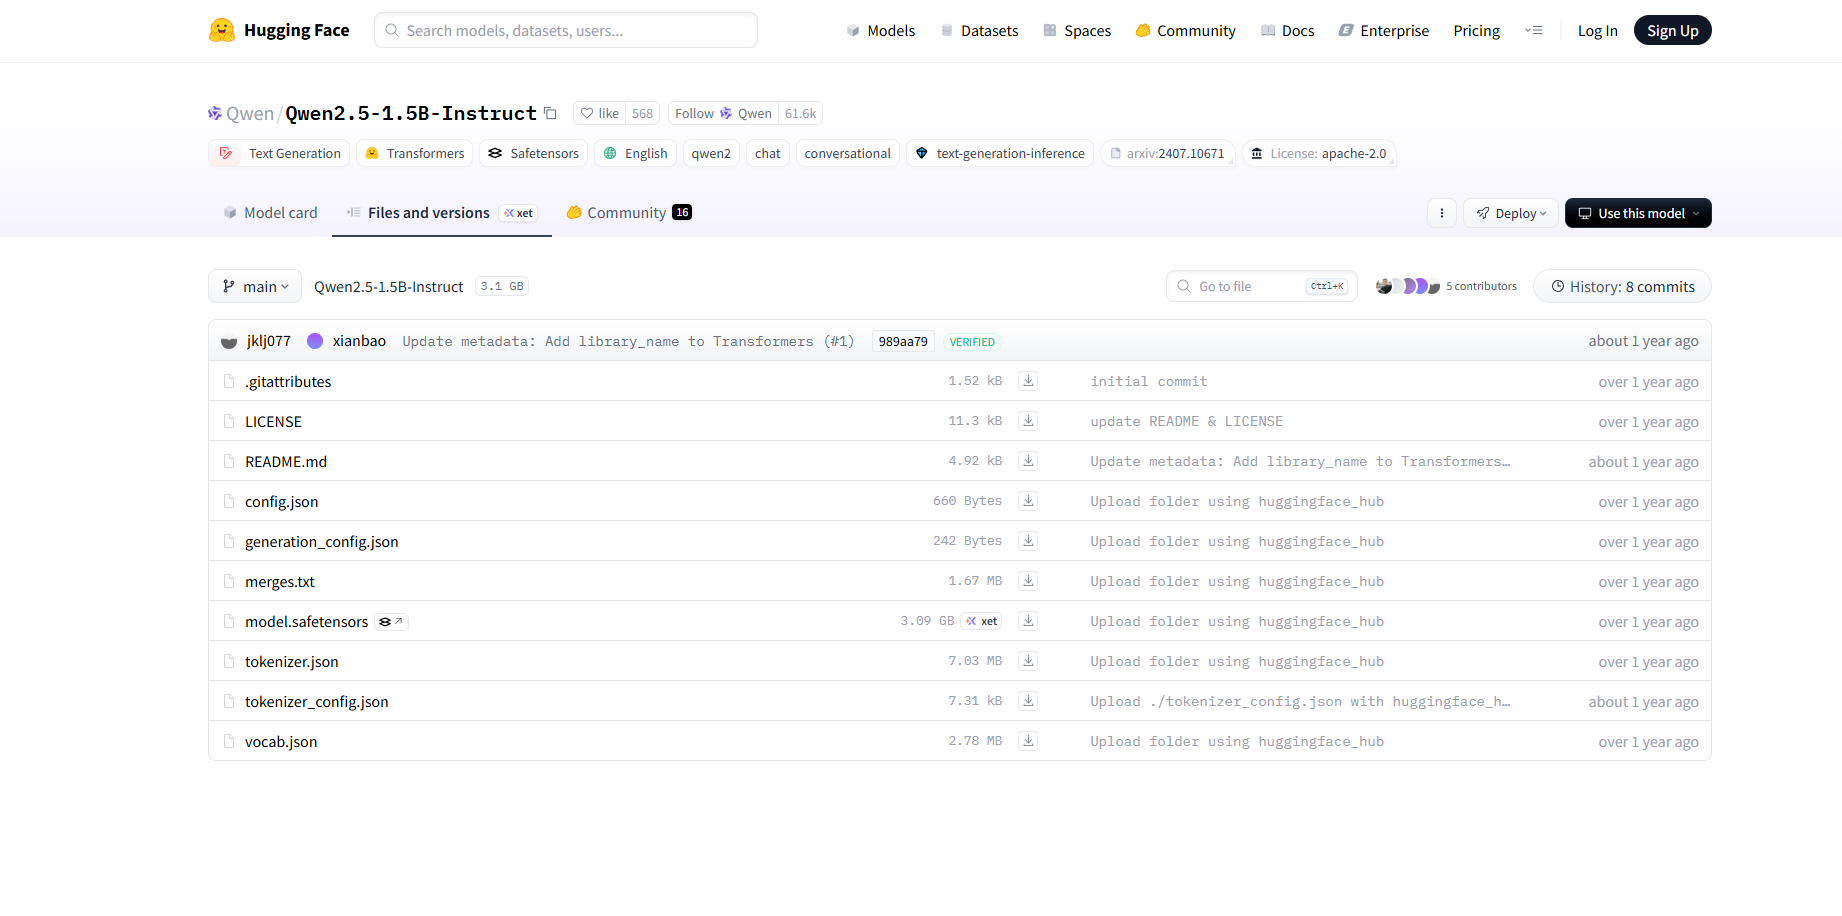This screenshot has height=916, width=1842.
Task: Select the qwen2 tag
Action: [711, 153]
